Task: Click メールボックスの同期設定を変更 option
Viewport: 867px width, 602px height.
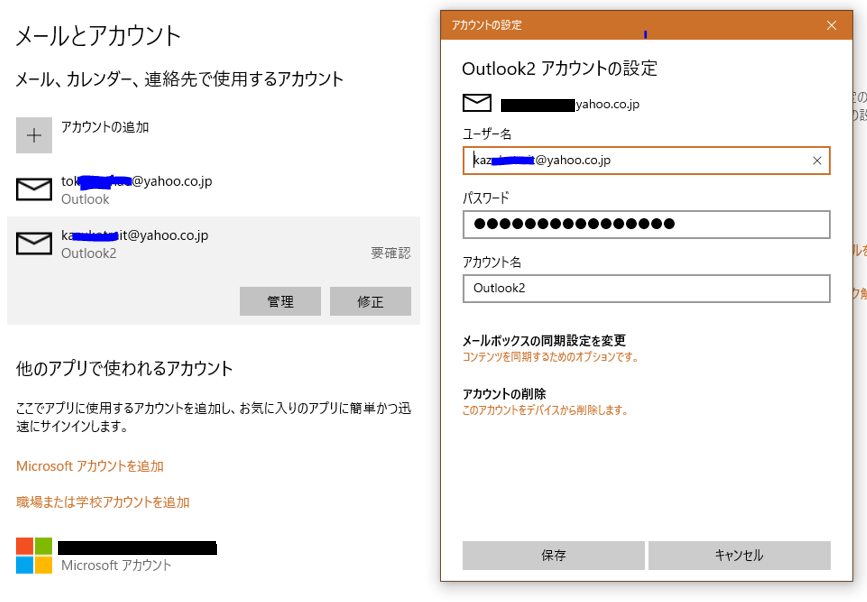Action: point(544,340)
